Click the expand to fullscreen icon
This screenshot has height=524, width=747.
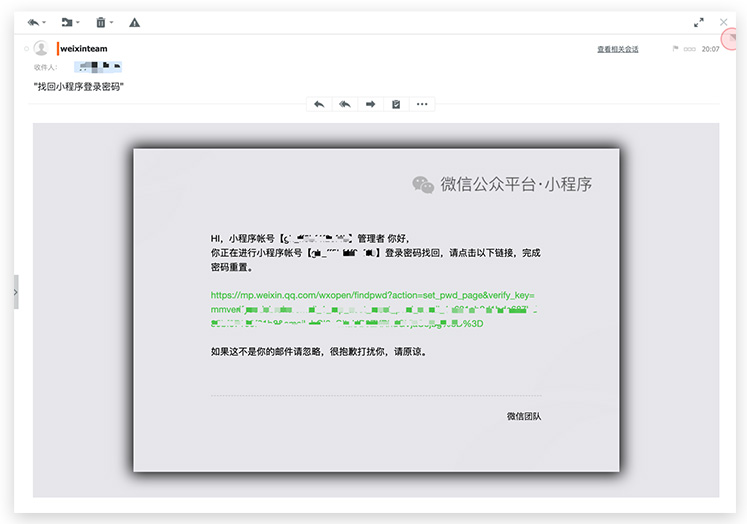click(x=698, y=22)
